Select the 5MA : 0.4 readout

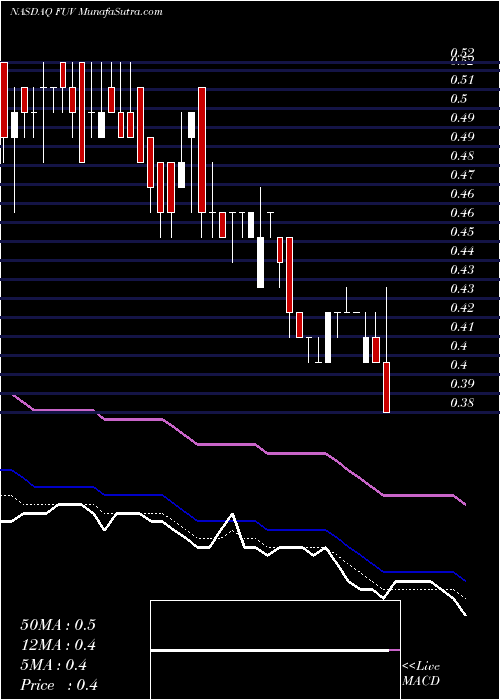[54, 665]
